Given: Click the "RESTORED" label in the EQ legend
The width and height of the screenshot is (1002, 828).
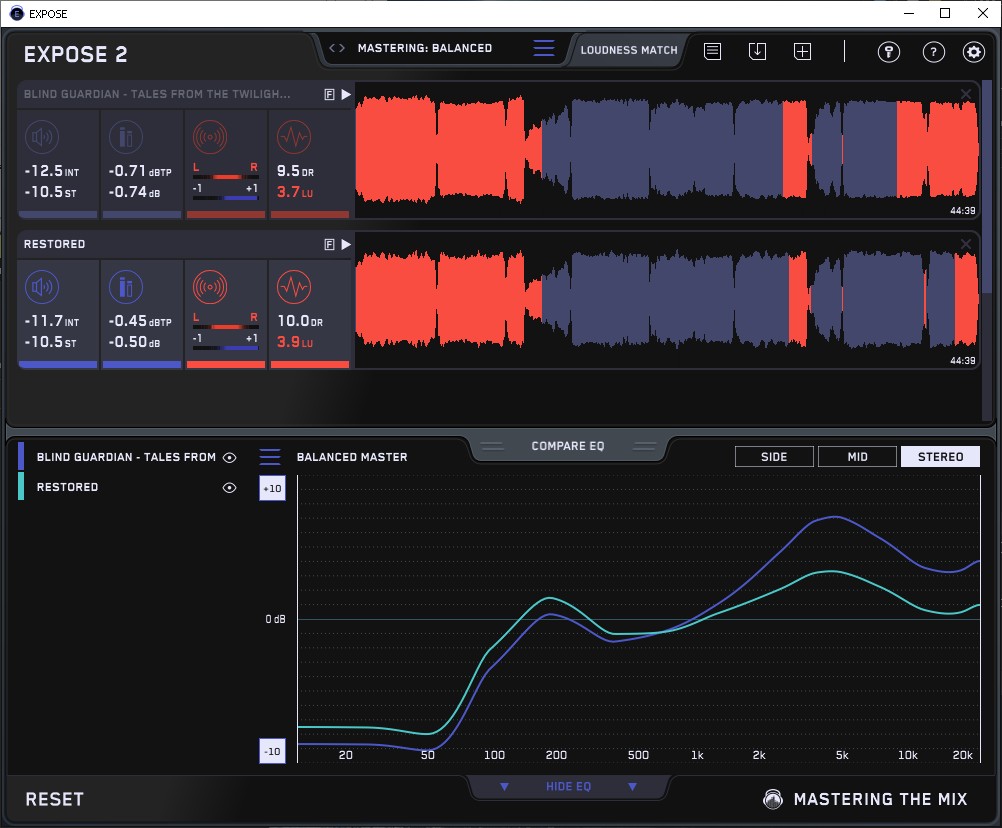Looking at the screenshot, I should pyautogui.click(x=67, y=487).
